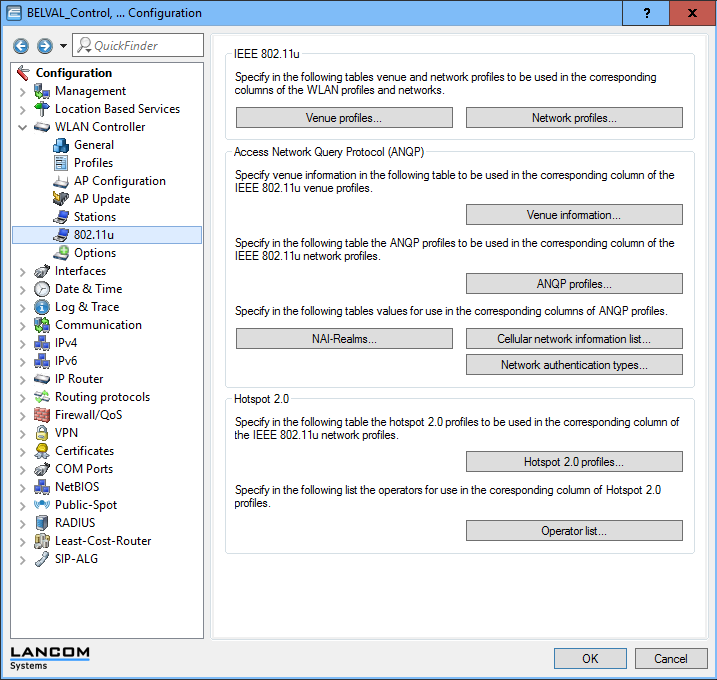Click the Certificates ribbon icon
Screen dimensions: 717x680
pyautogui.click(x=42, y=451)
